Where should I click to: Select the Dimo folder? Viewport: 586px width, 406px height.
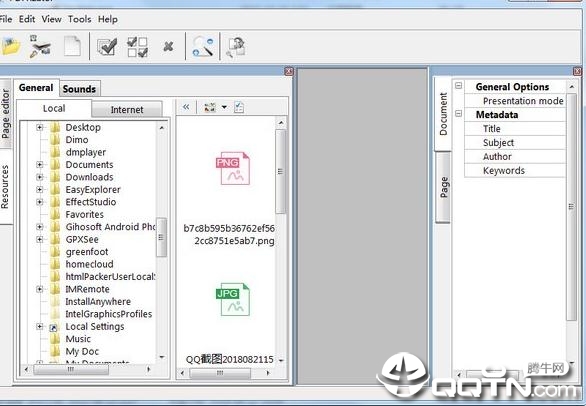pos(77,140)
